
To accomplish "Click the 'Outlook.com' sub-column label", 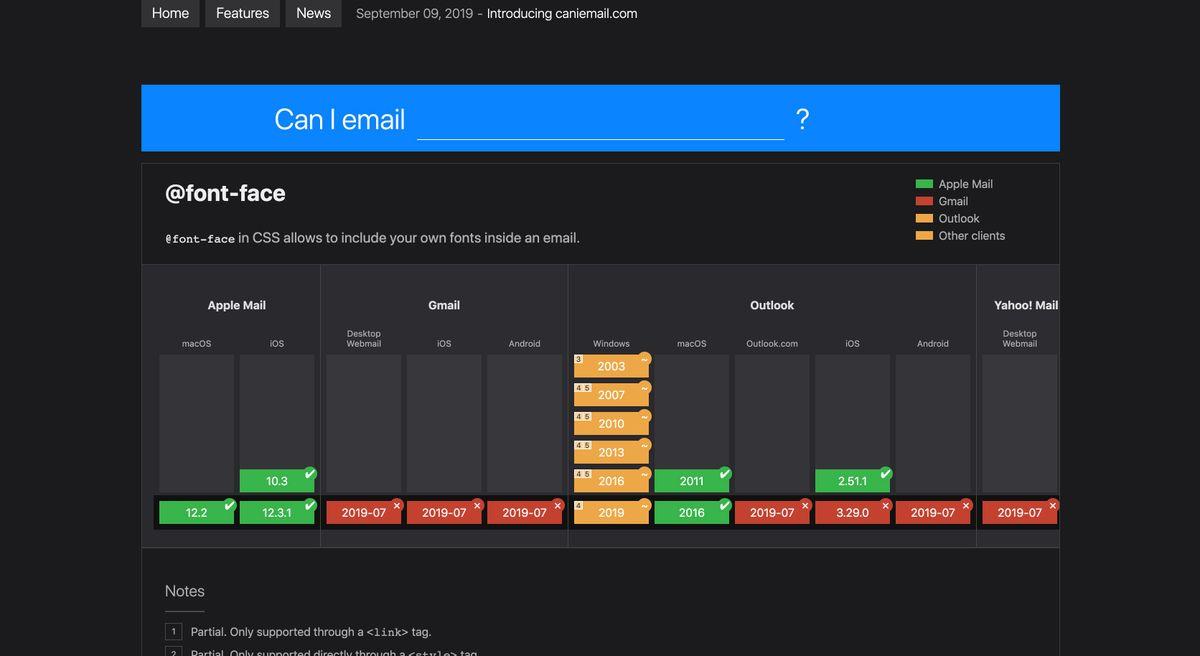I will click(x=772, y=344).
